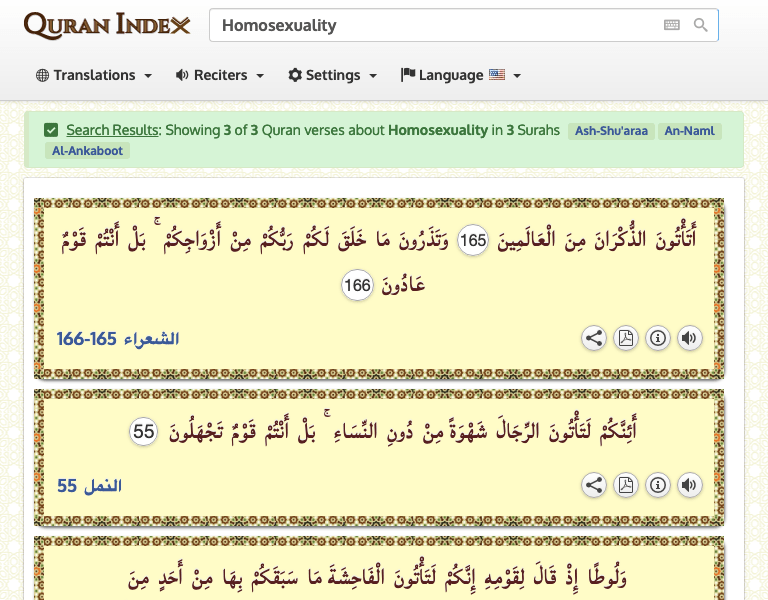The width and height of the screenshot is (768, 600).
Task: Select the An-Naml surah tag
Action: click(688, 131)
